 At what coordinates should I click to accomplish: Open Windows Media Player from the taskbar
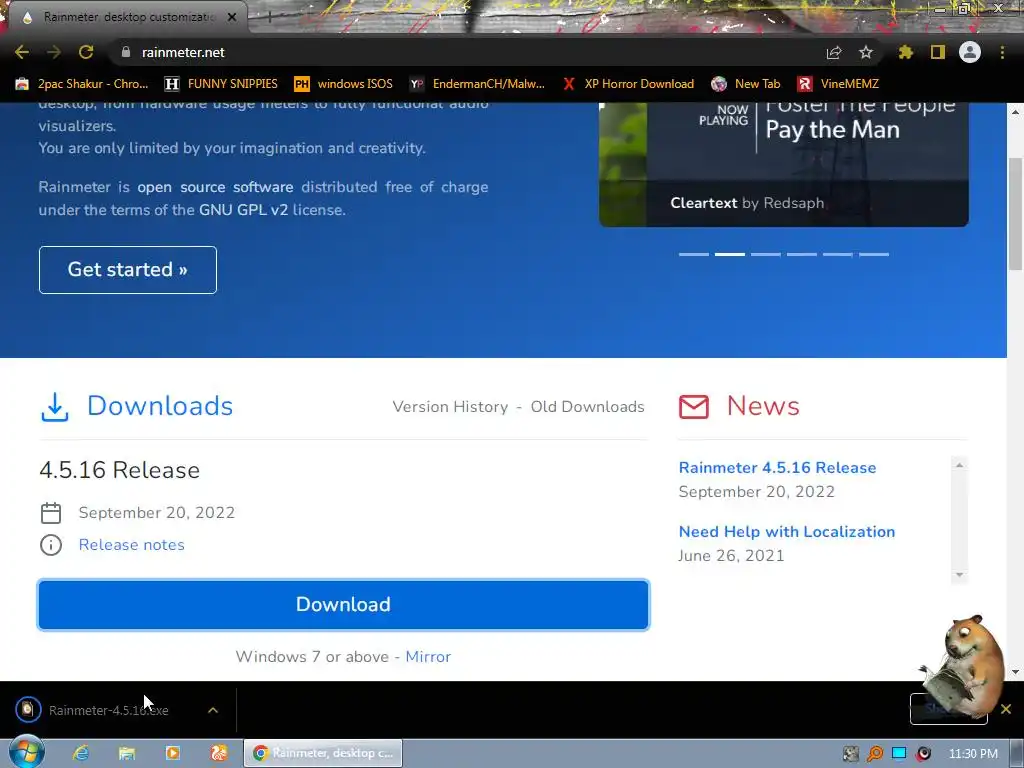172,753
